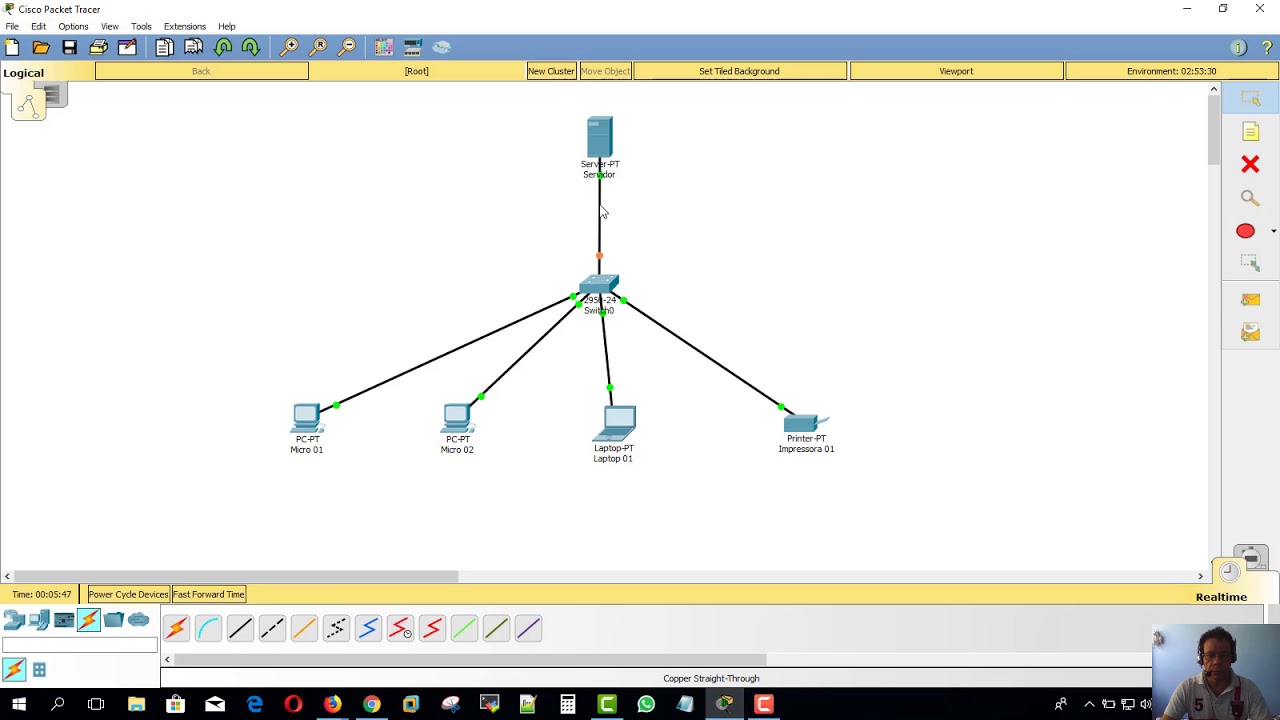Select Components category
Screen dimensions: 1280x720
(64, 621)
